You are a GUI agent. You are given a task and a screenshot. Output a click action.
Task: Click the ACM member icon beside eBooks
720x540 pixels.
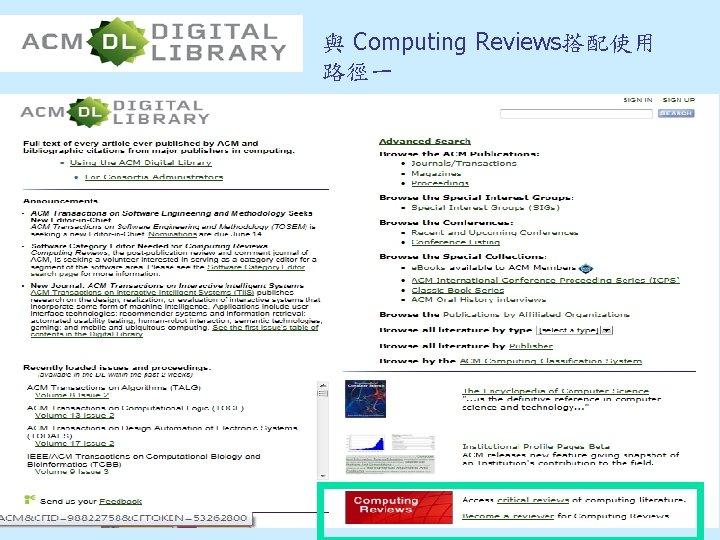pyautogui.click(x=586, y=268)
